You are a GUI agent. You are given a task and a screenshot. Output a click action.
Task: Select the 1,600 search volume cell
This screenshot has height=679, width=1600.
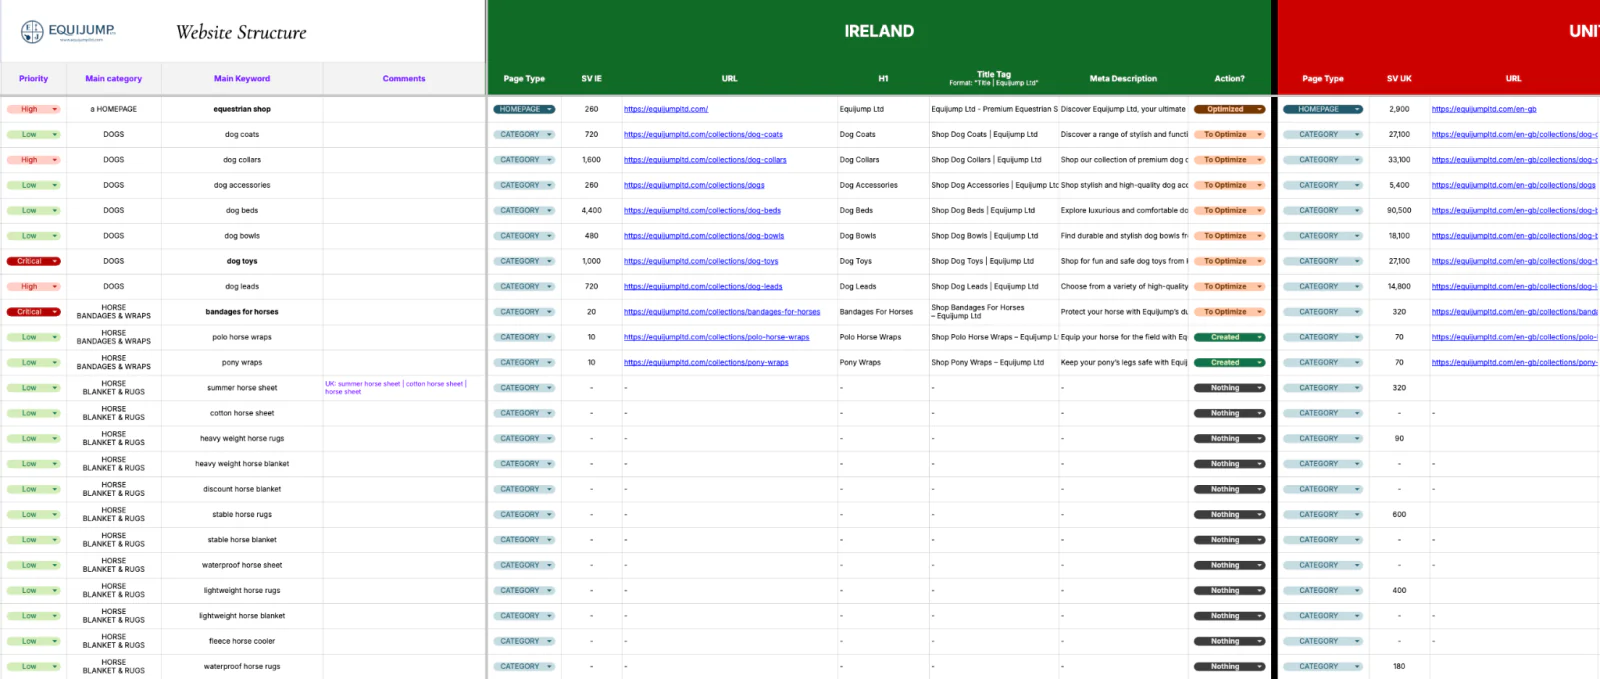click(x=591, y=160)
